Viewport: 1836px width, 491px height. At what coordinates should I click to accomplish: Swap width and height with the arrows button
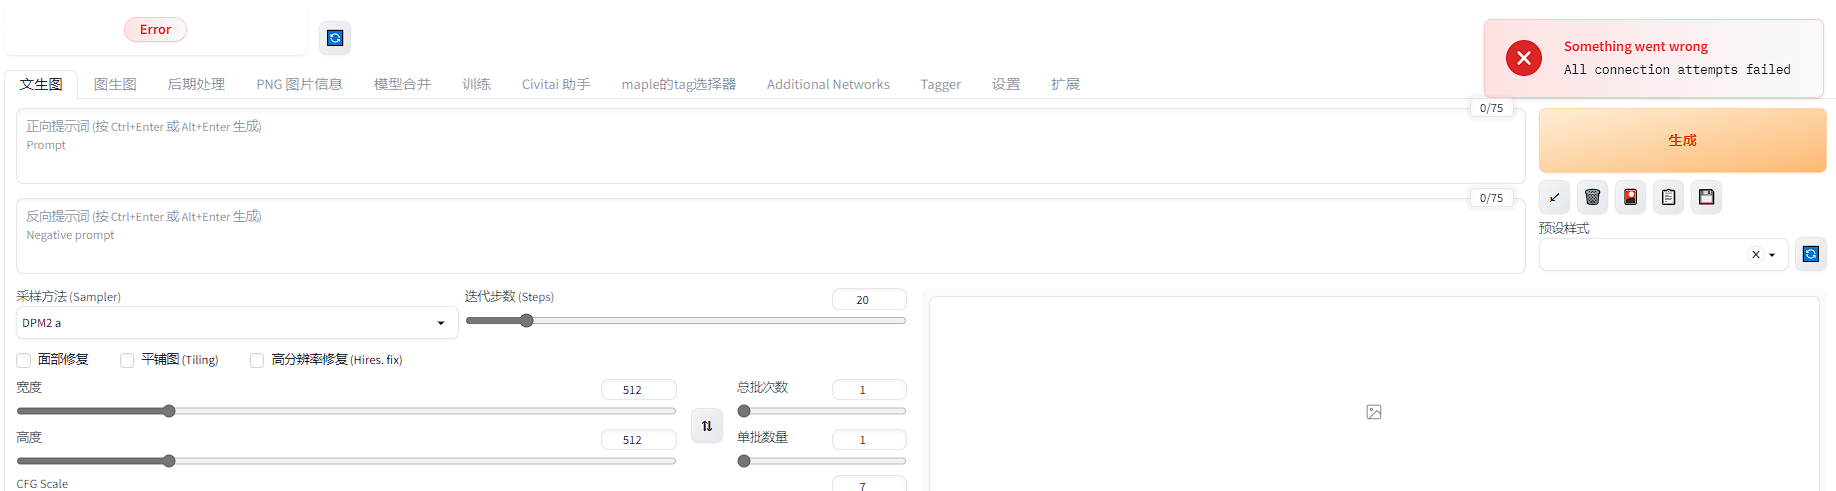(x=707, y=426)
